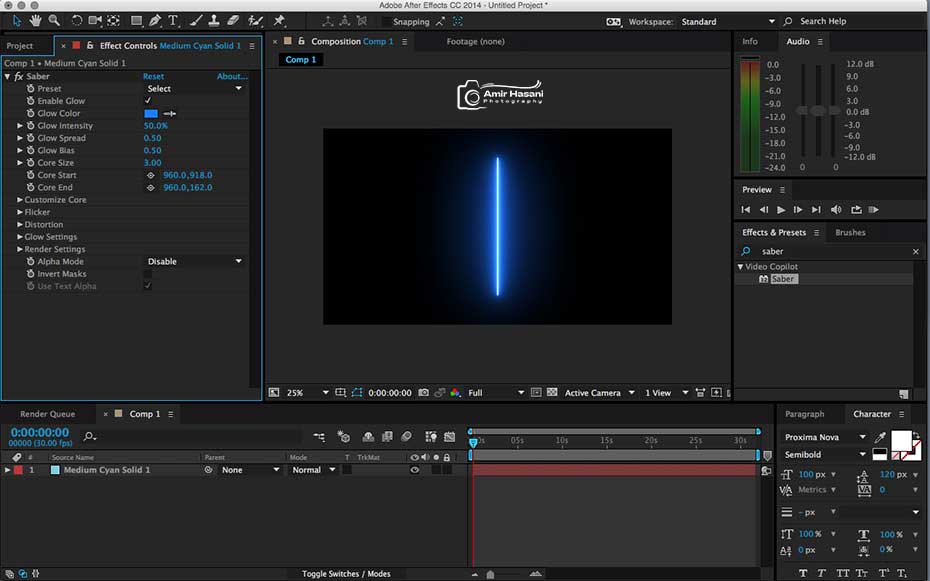930x581 pixels.
Task: Toggle the Enable Glow checkbox
Action: [x=148, y=101]
